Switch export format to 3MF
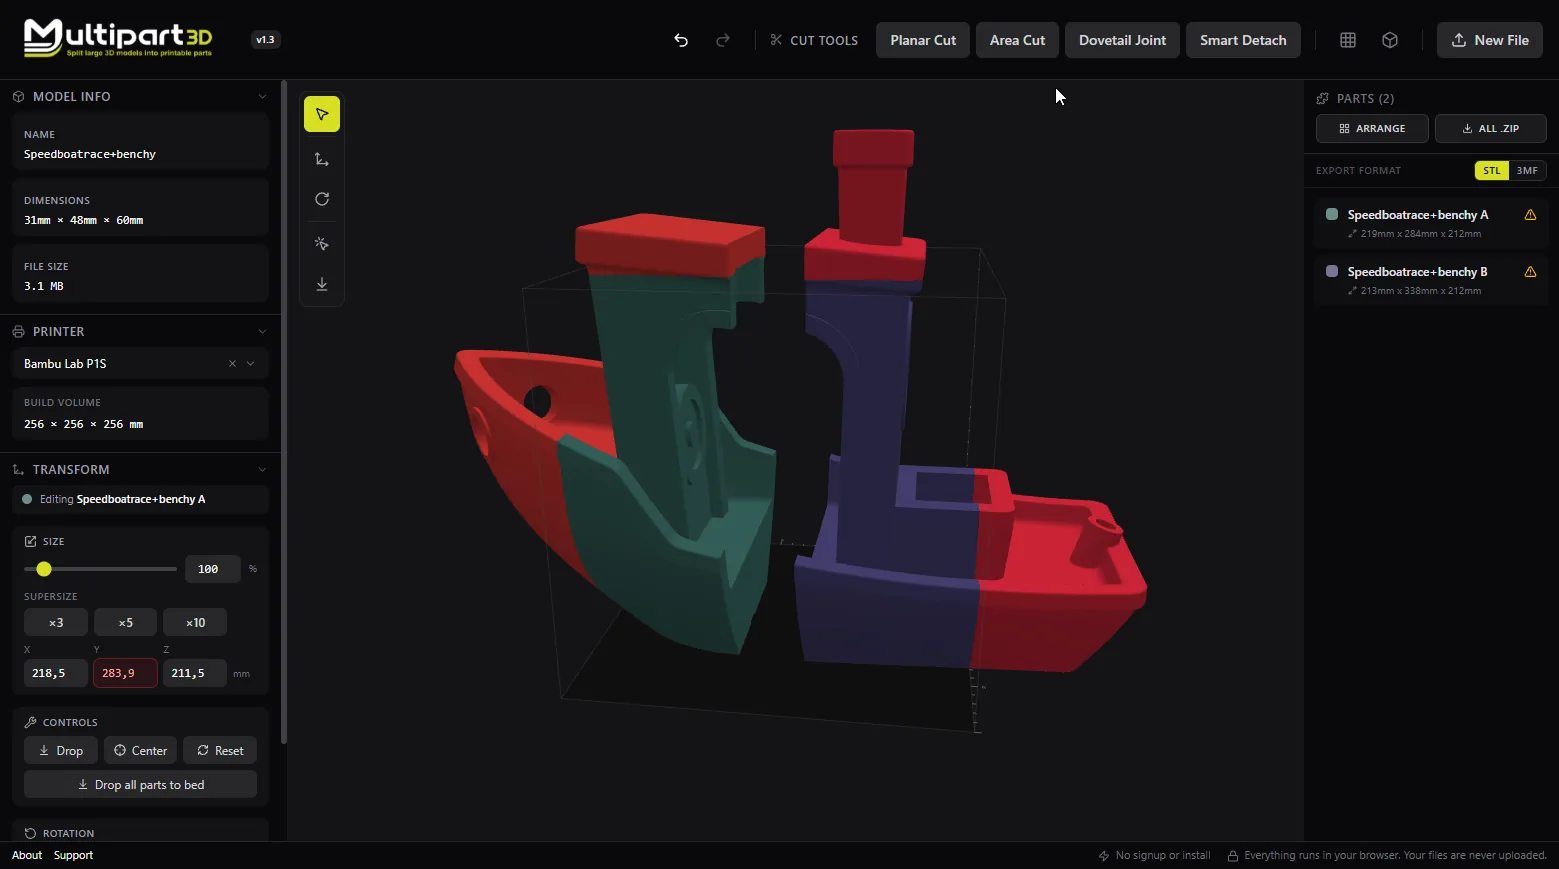The width and height of the screenshot is (1559, 869). 1527,171
